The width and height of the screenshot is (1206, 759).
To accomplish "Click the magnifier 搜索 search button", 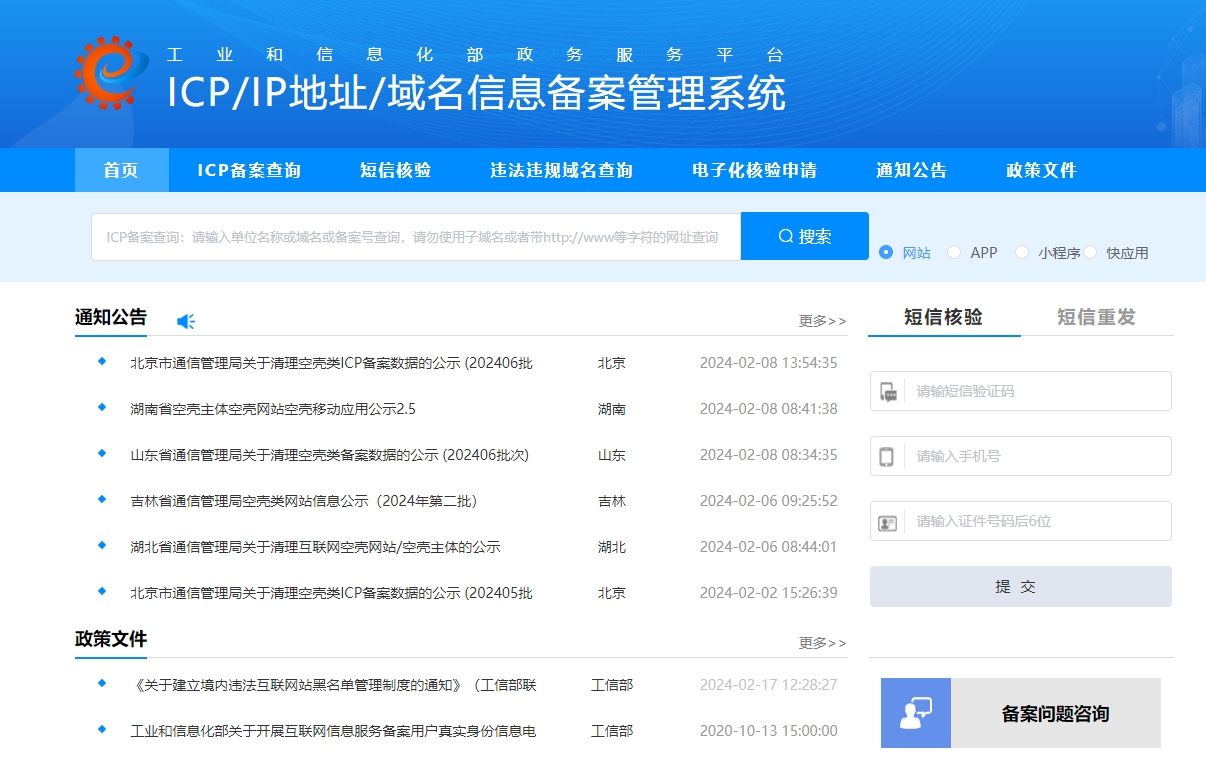I will pos(804,237).
